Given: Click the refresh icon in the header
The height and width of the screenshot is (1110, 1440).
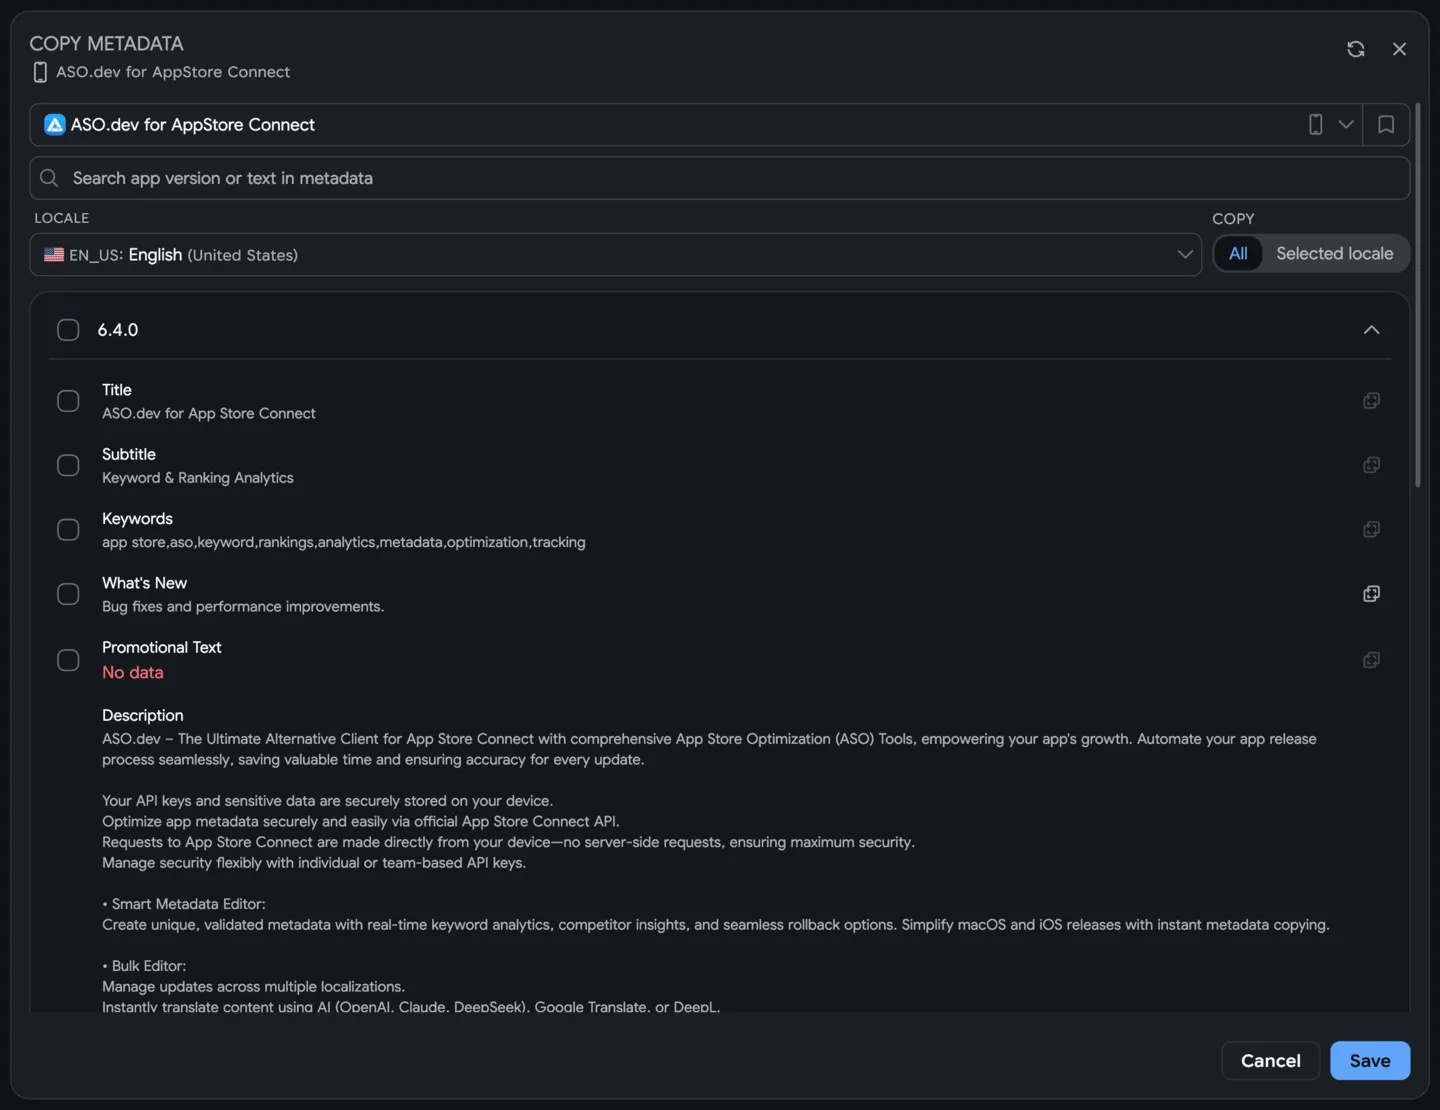Looking at the screenshot, I should [1355, 49].
